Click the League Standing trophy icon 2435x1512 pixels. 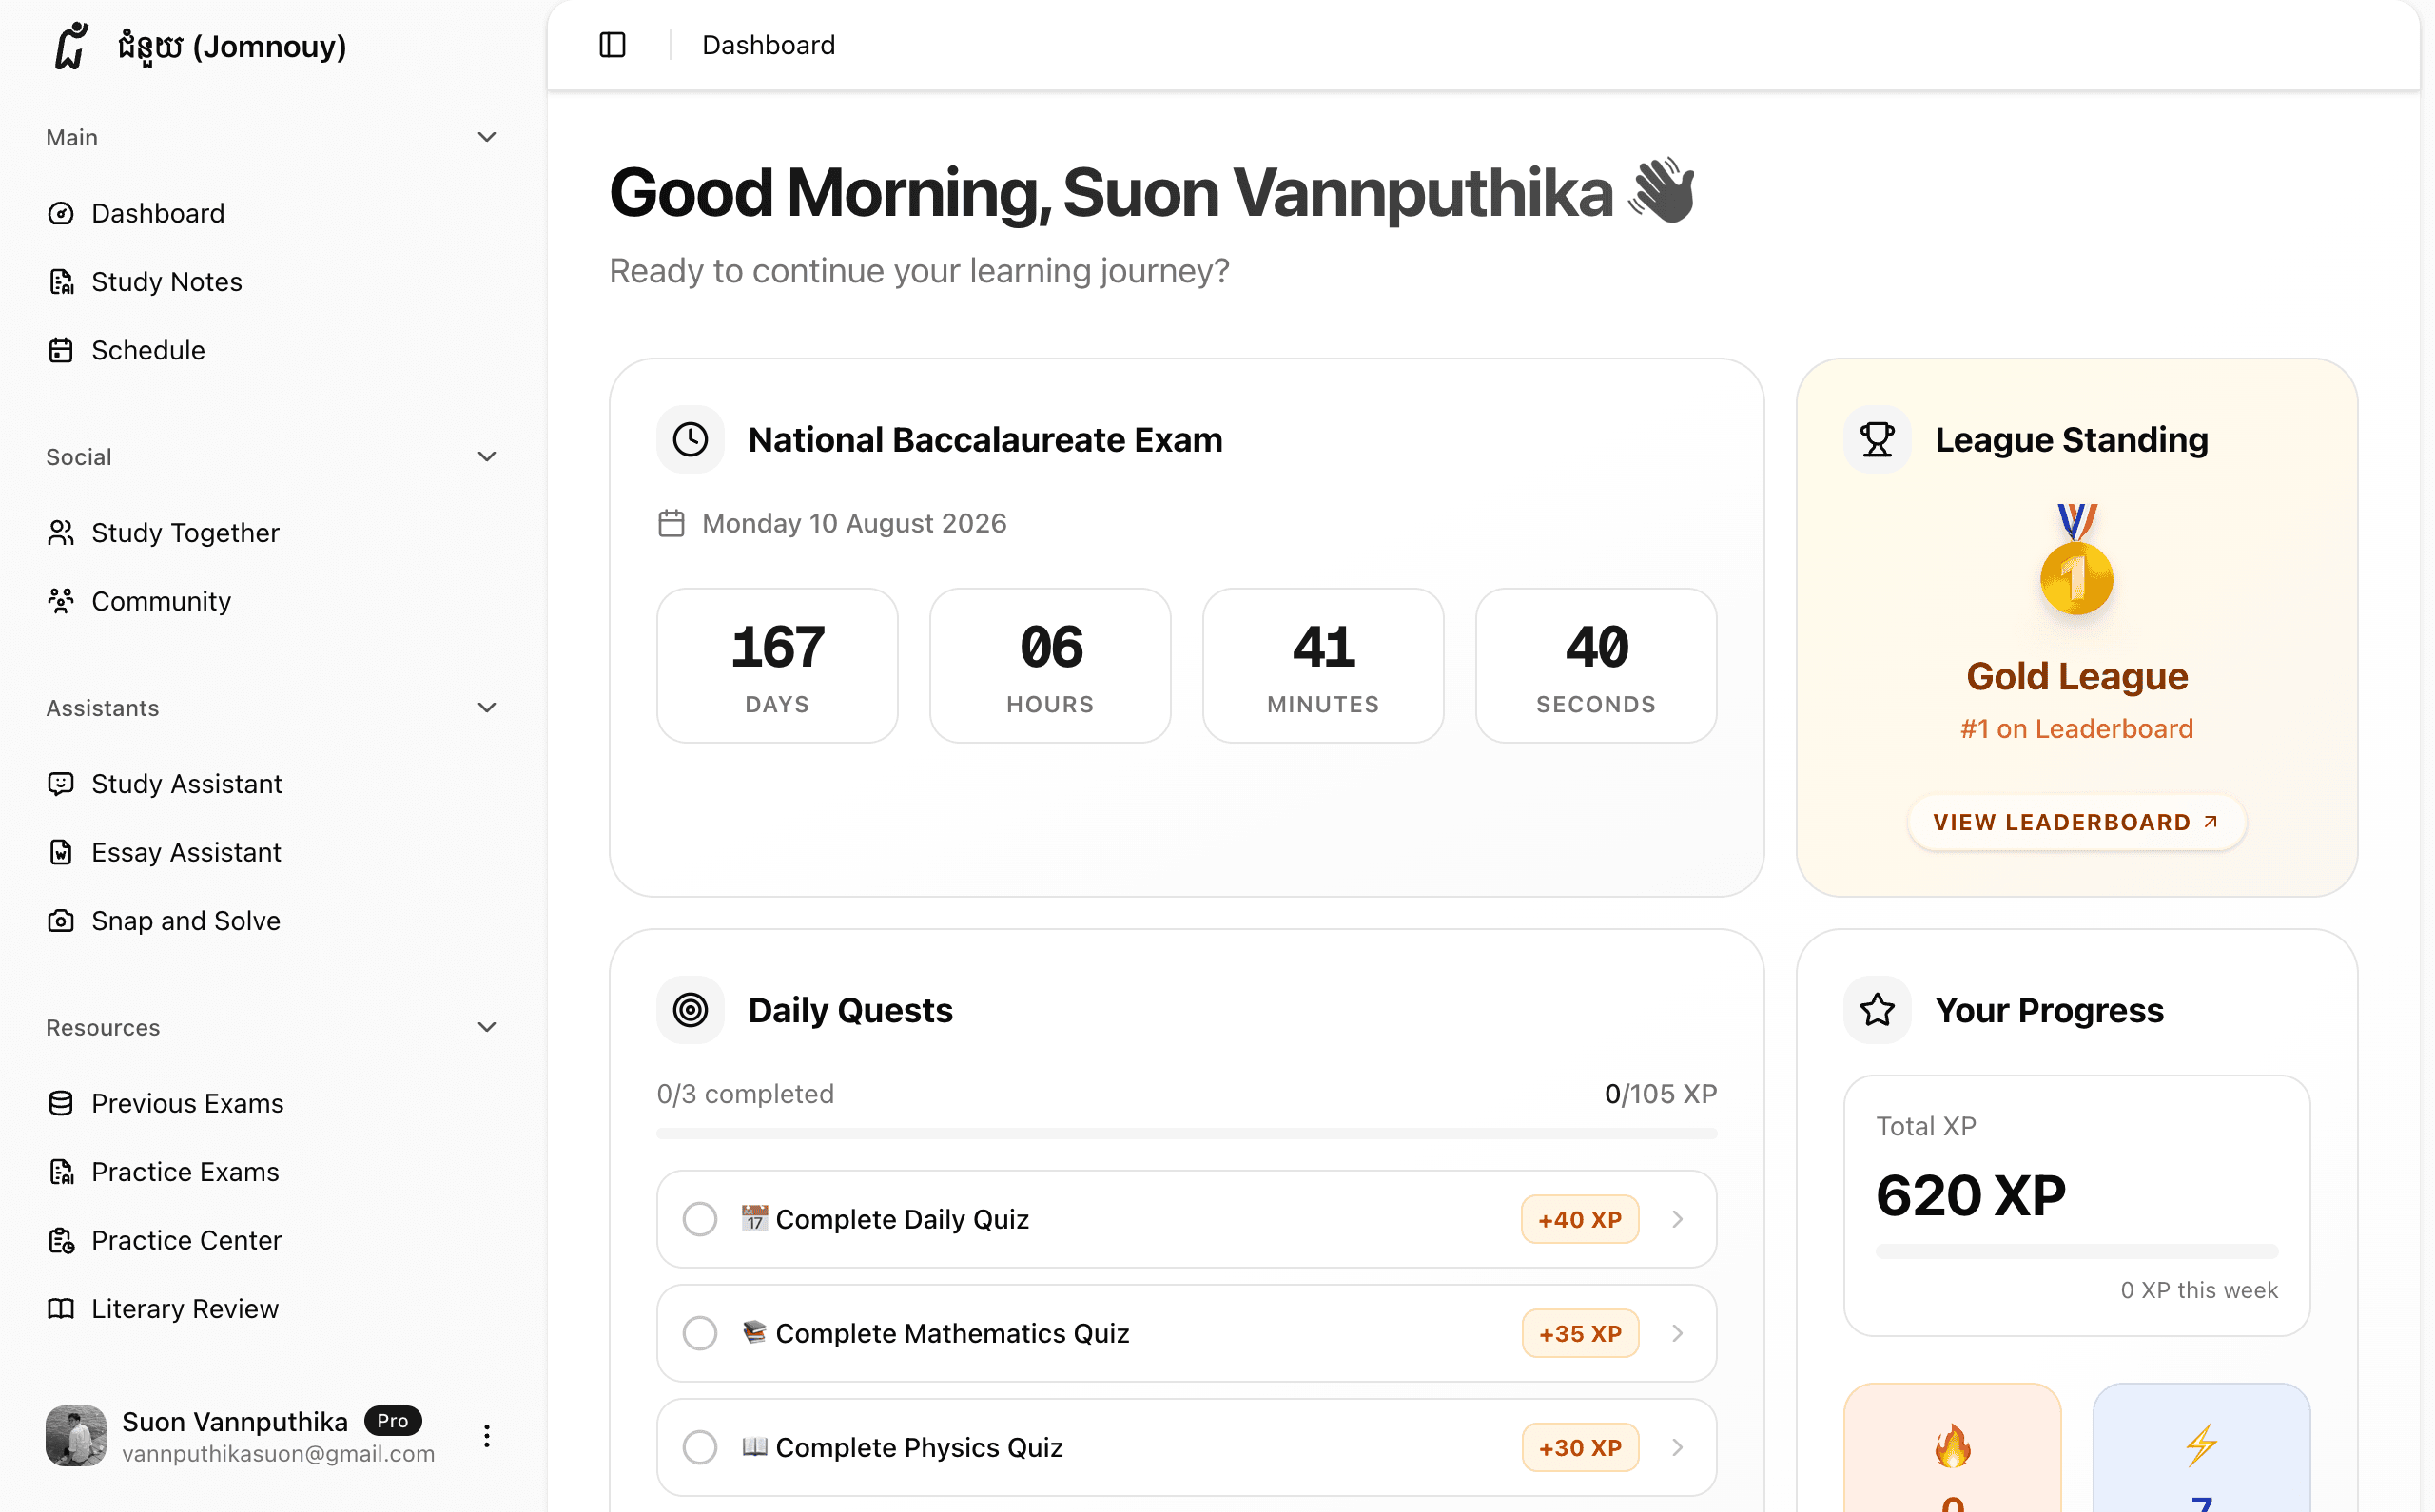(x=1876, y=439)
